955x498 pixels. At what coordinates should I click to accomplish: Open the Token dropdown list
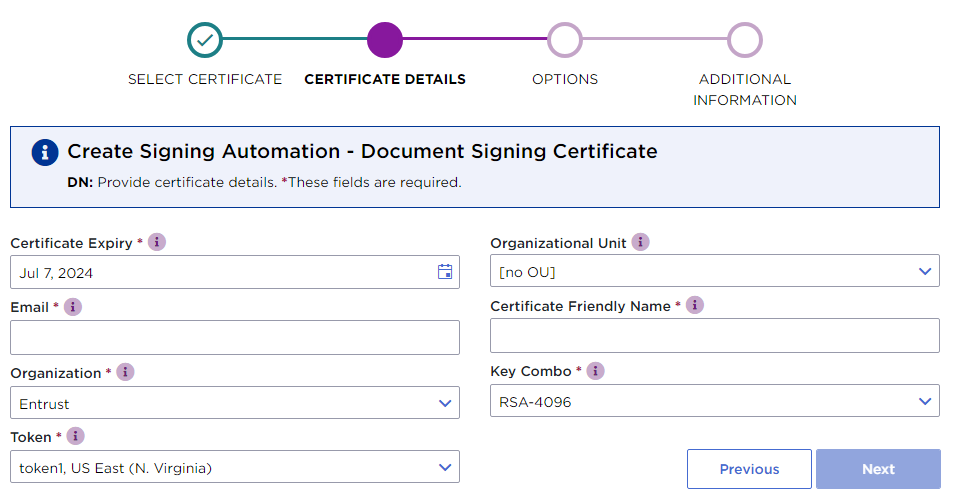[235, 467]
